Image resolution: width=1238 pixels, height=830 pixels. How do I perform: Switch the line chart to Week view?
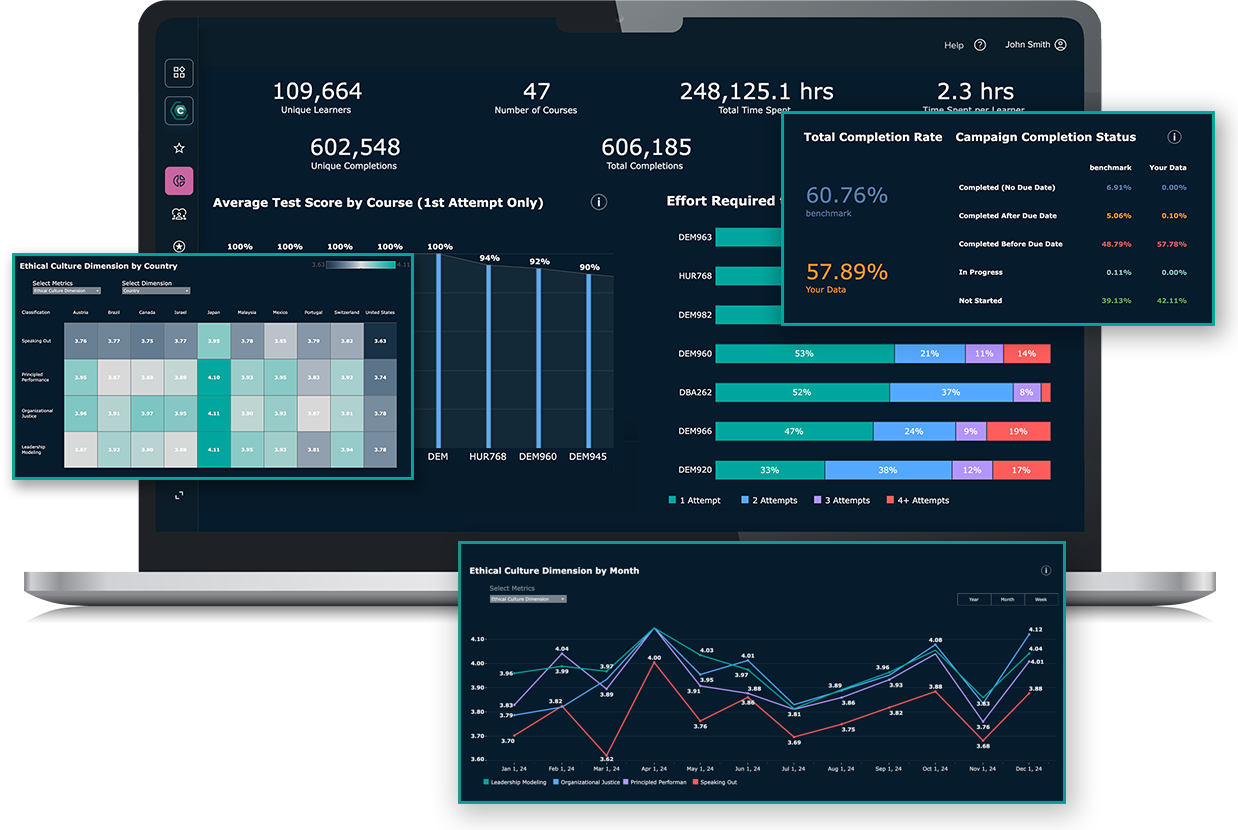(x=1040, y=600)
